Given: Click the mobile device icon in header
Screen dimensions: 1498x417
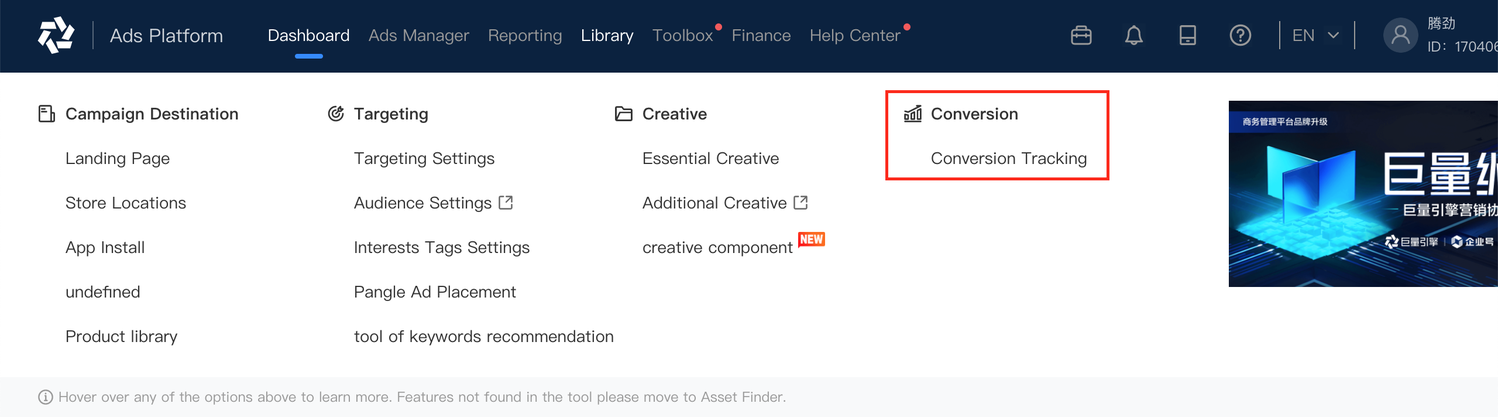Looking at the screenshot, I should (1187, 35).
